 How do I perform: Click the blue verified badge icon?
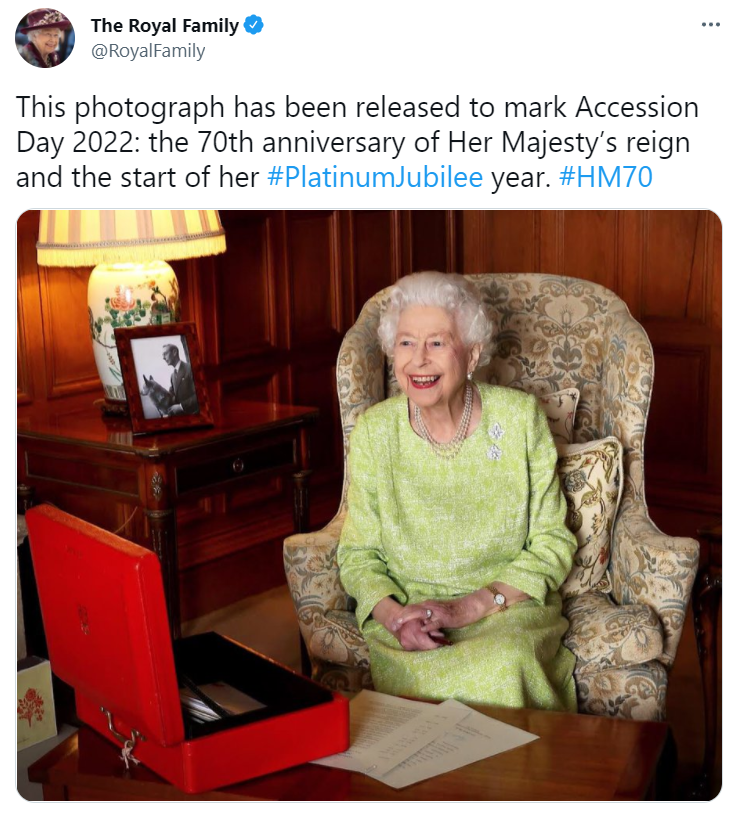(253, 25)
